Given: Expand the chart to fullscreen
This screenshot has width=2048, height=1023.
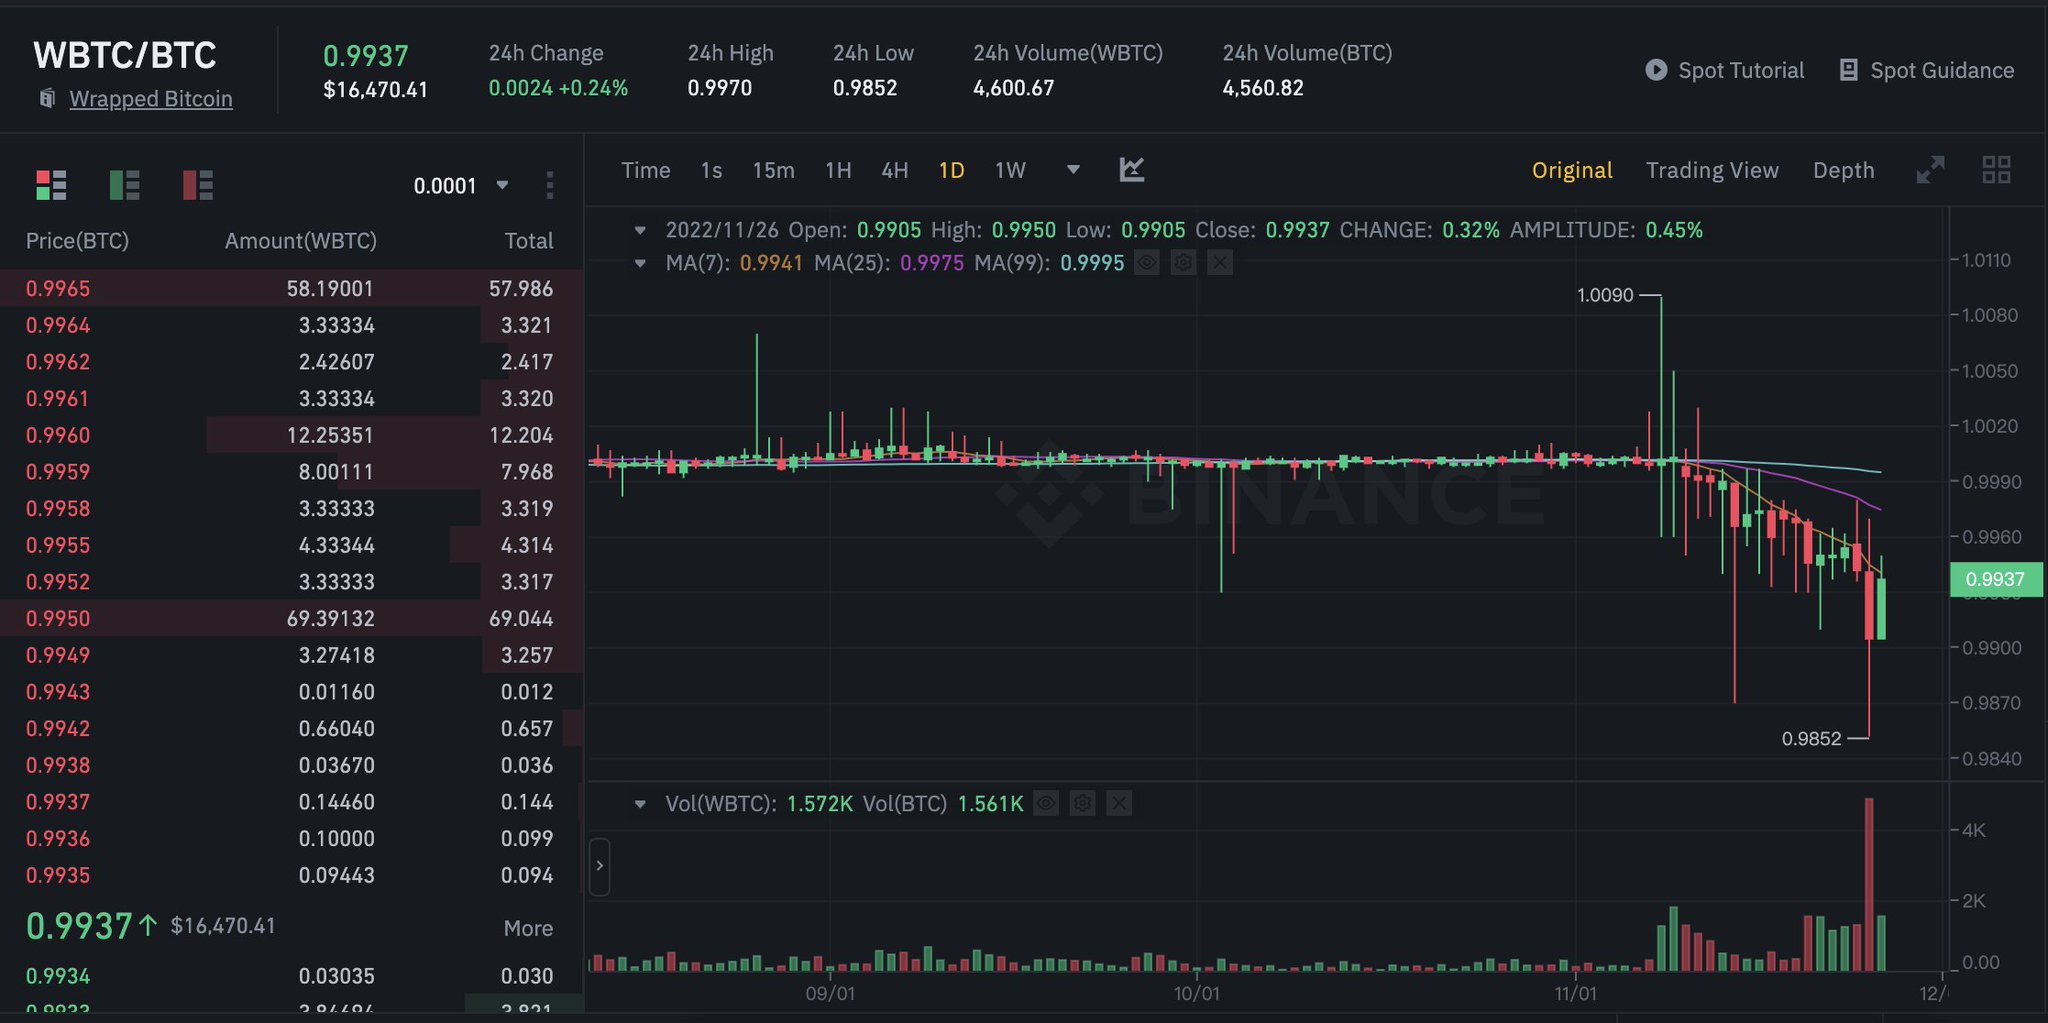Looking at the screenshot, I should coord(1931,170).
